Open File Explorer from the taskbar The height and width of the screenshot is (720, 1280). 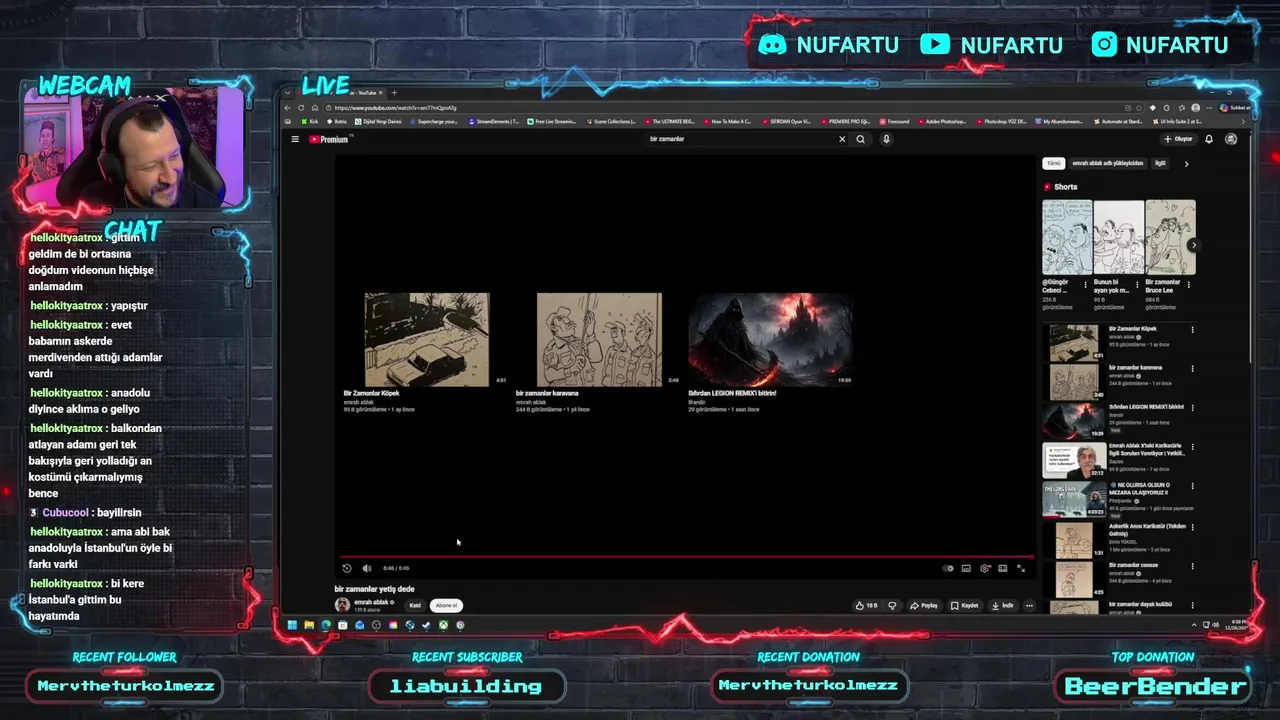click(x=309, y=625)
